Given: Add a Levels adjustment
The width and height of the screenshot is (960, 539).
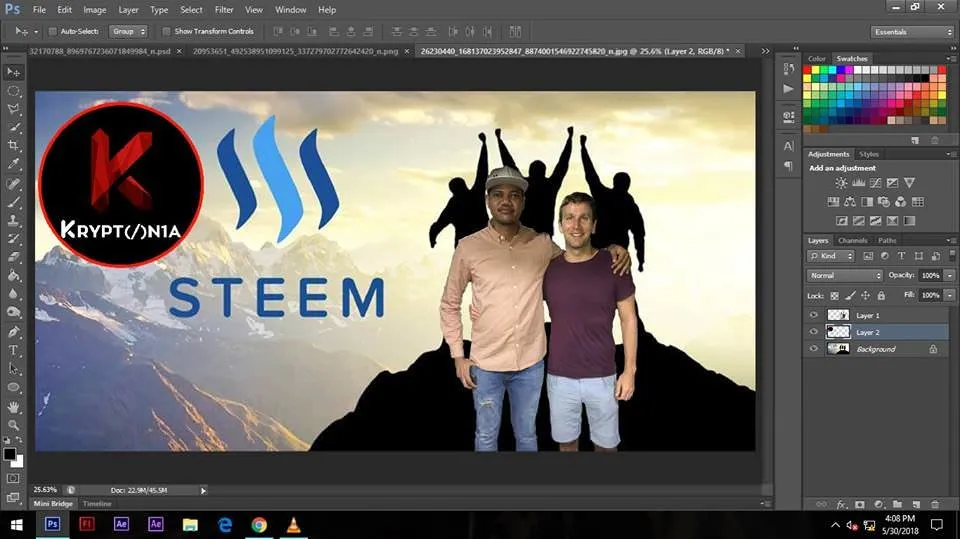Looking at the screenshot, I should 858,183.
